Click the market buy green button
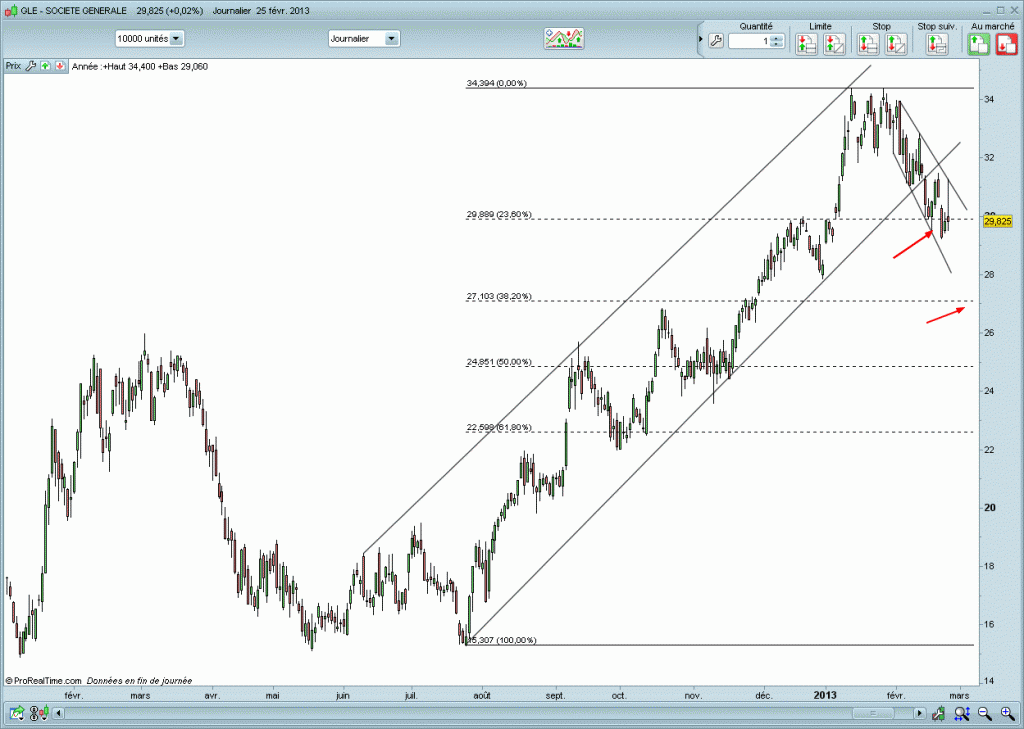Image resolution: width=1024 pixels, height=729 pixels. pos(978,43)
